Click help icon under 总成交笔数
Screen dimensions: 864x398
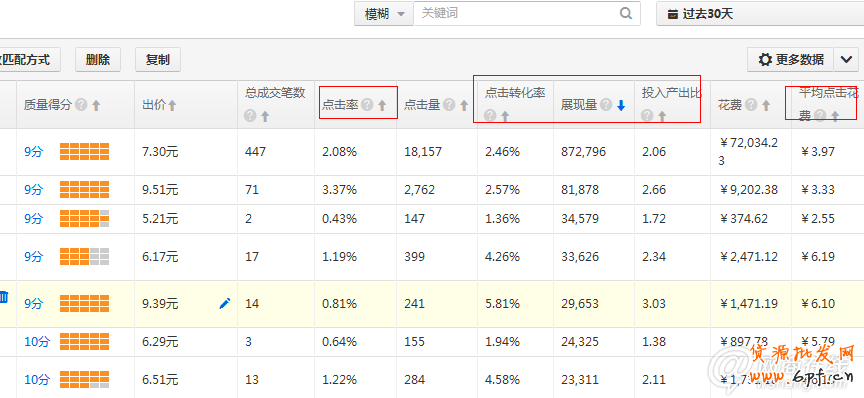[x=250, y=116]
